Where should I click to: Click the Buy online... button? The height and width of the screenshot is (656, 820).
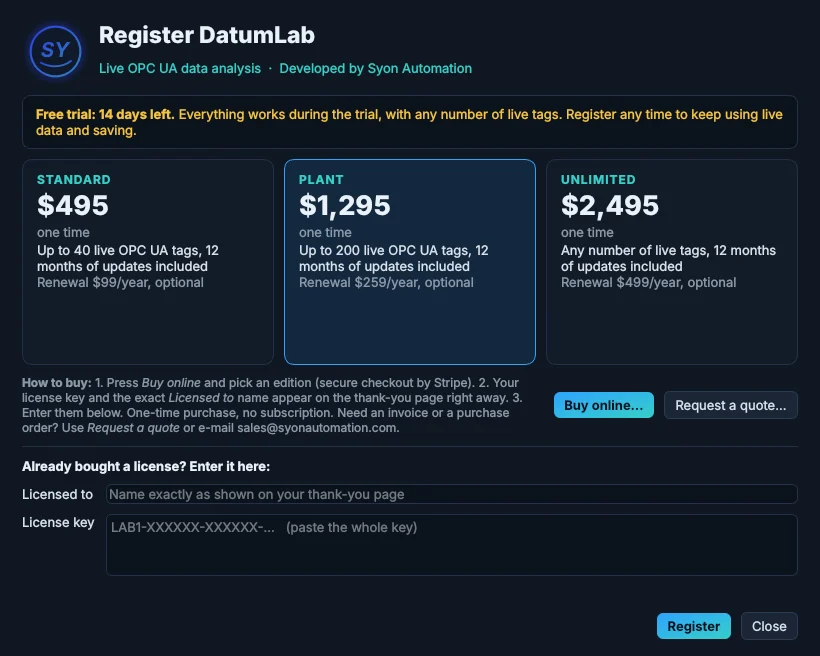pyautogui.click(x=603, y=405)
